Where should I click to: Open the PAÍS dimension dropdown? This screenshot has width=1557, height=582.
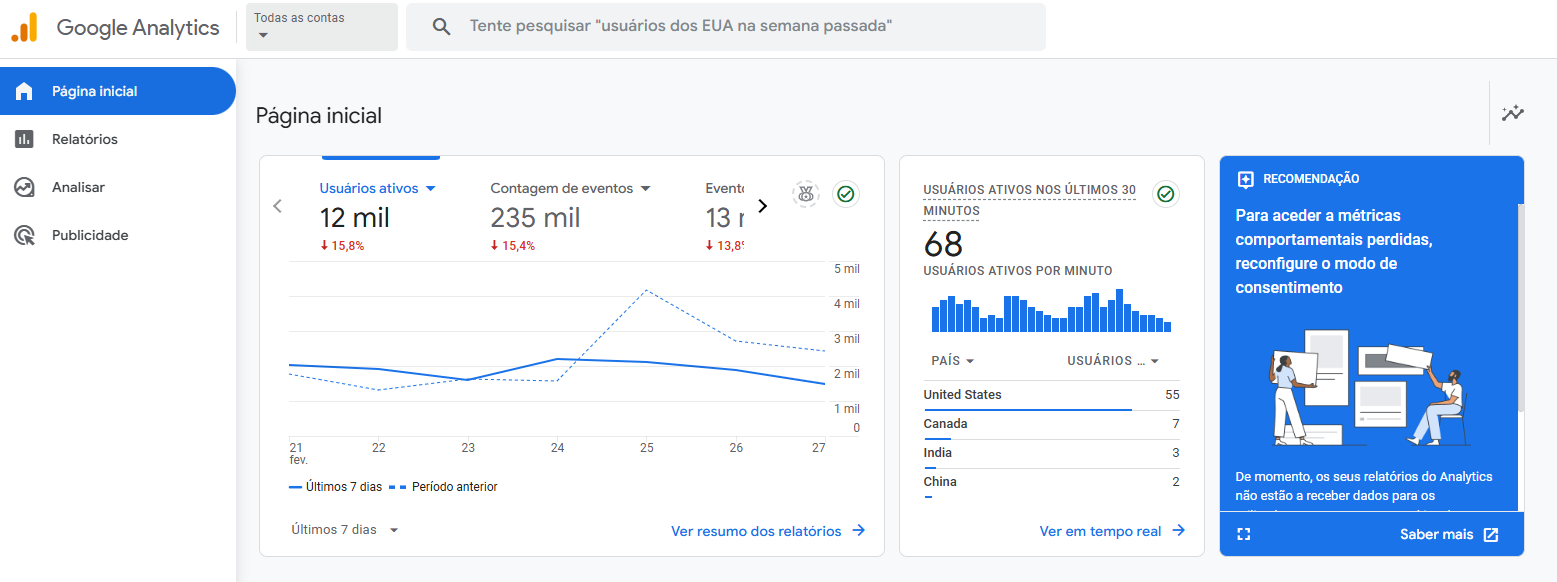tap(951, 361)
